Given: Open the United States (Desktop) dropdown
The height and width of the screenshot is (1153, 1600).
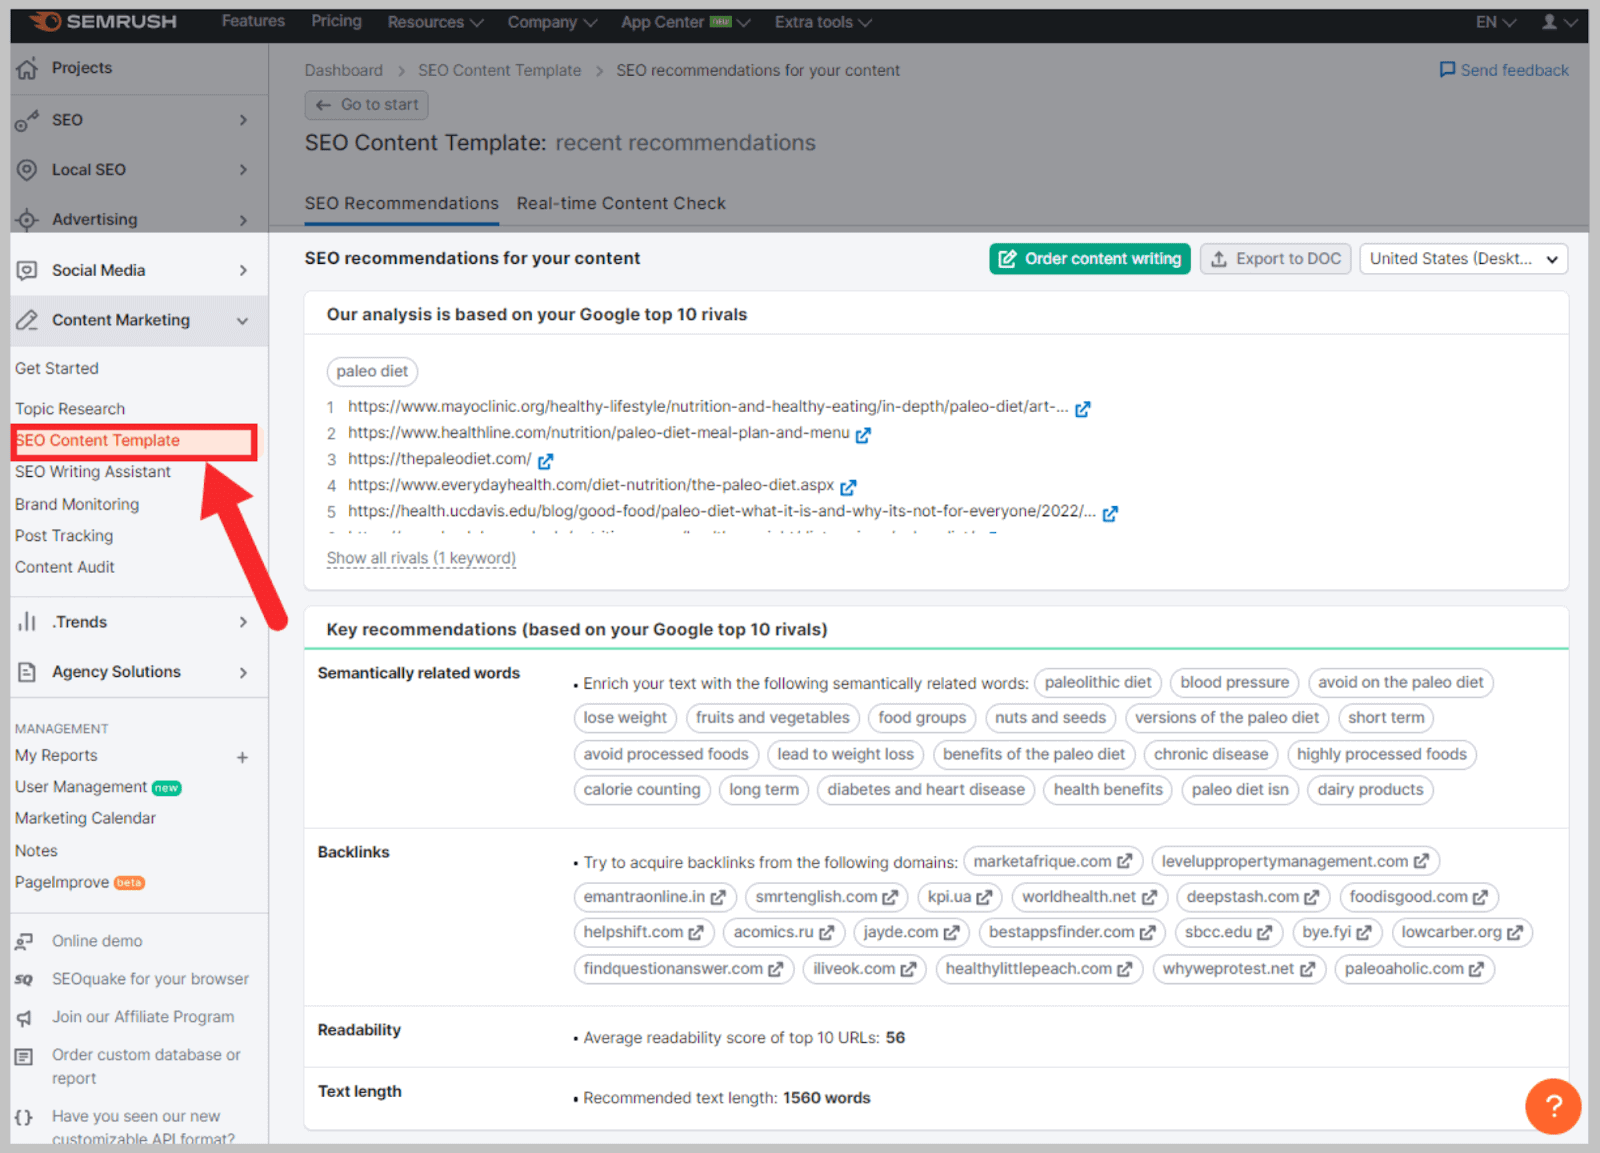Looking at the screenshot, I should 1463,259.
